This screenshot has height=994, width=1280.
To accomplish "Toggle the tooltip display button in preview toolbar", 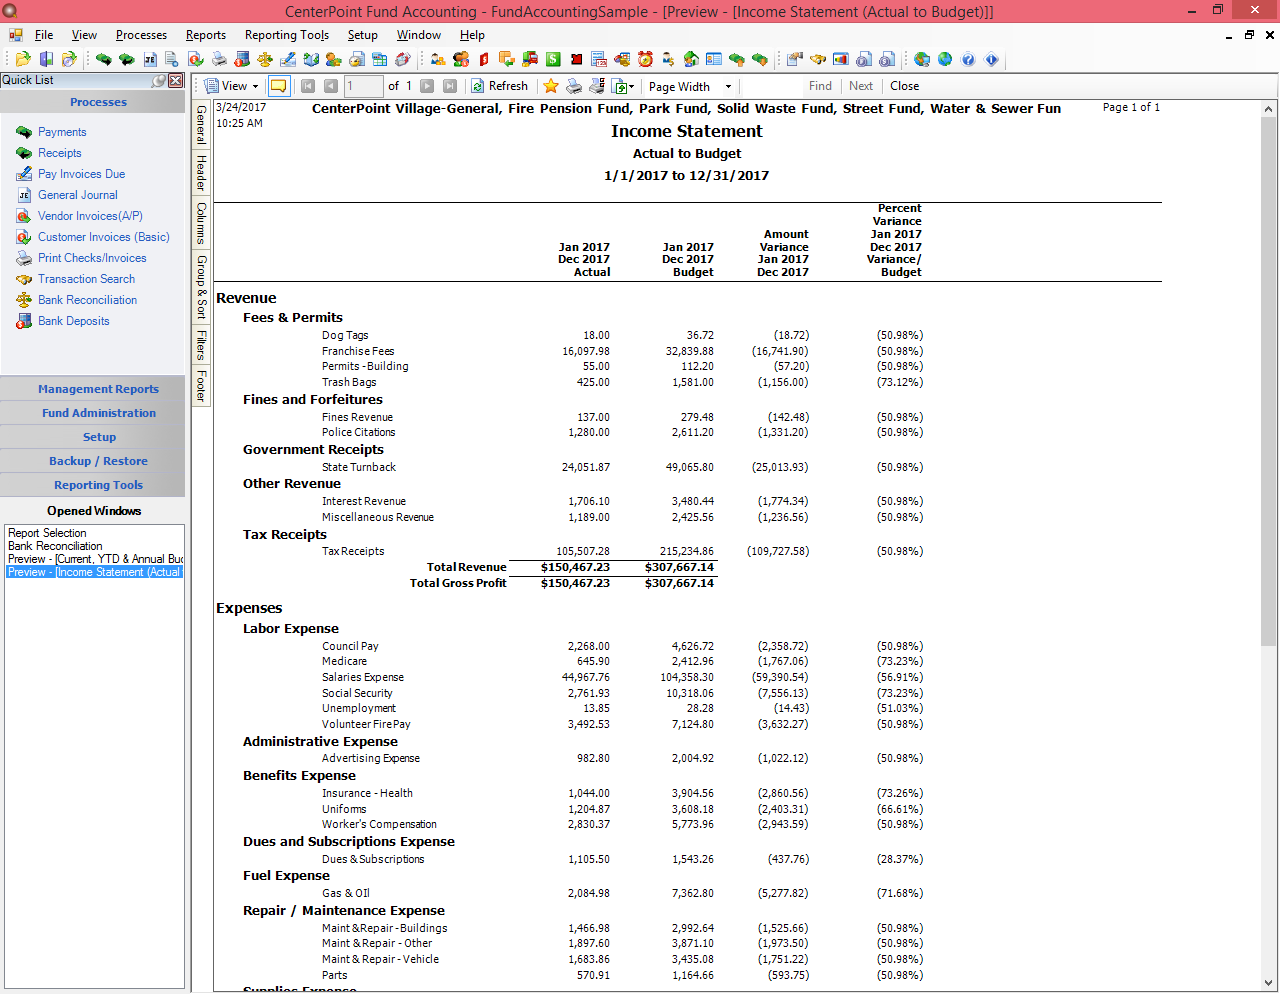I will coord(278,86).
